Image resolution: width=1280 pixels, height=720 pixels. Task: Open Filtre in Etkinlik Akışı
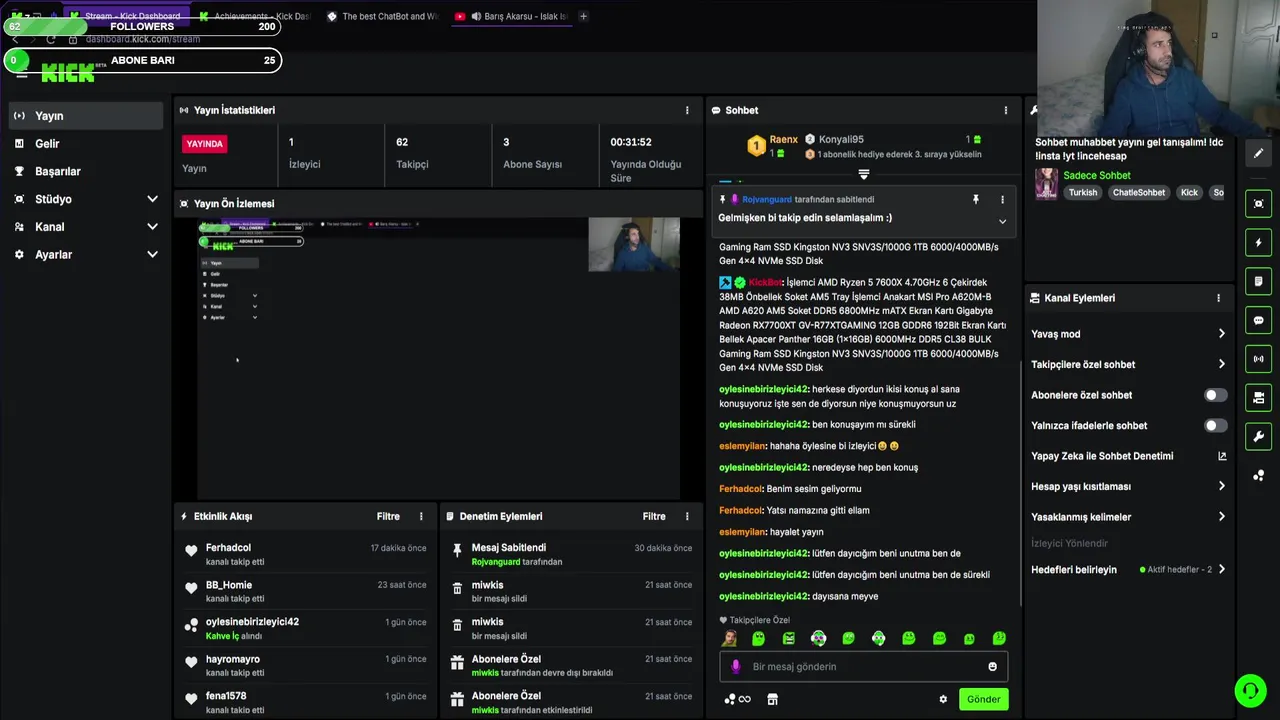point(388,516)
